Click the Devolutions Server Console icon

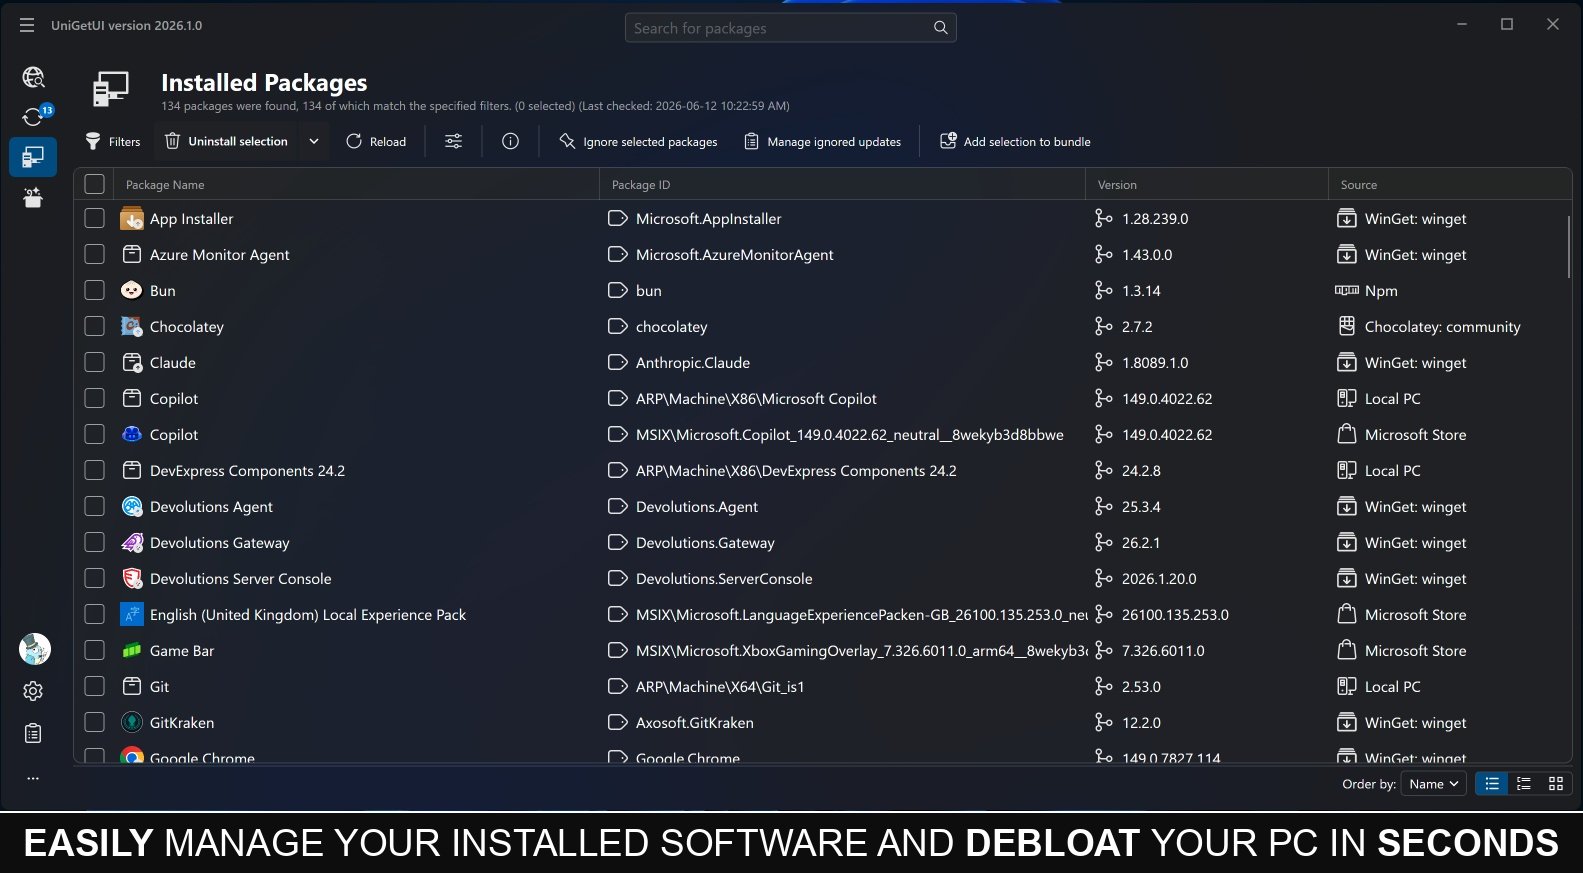[131, 578]
